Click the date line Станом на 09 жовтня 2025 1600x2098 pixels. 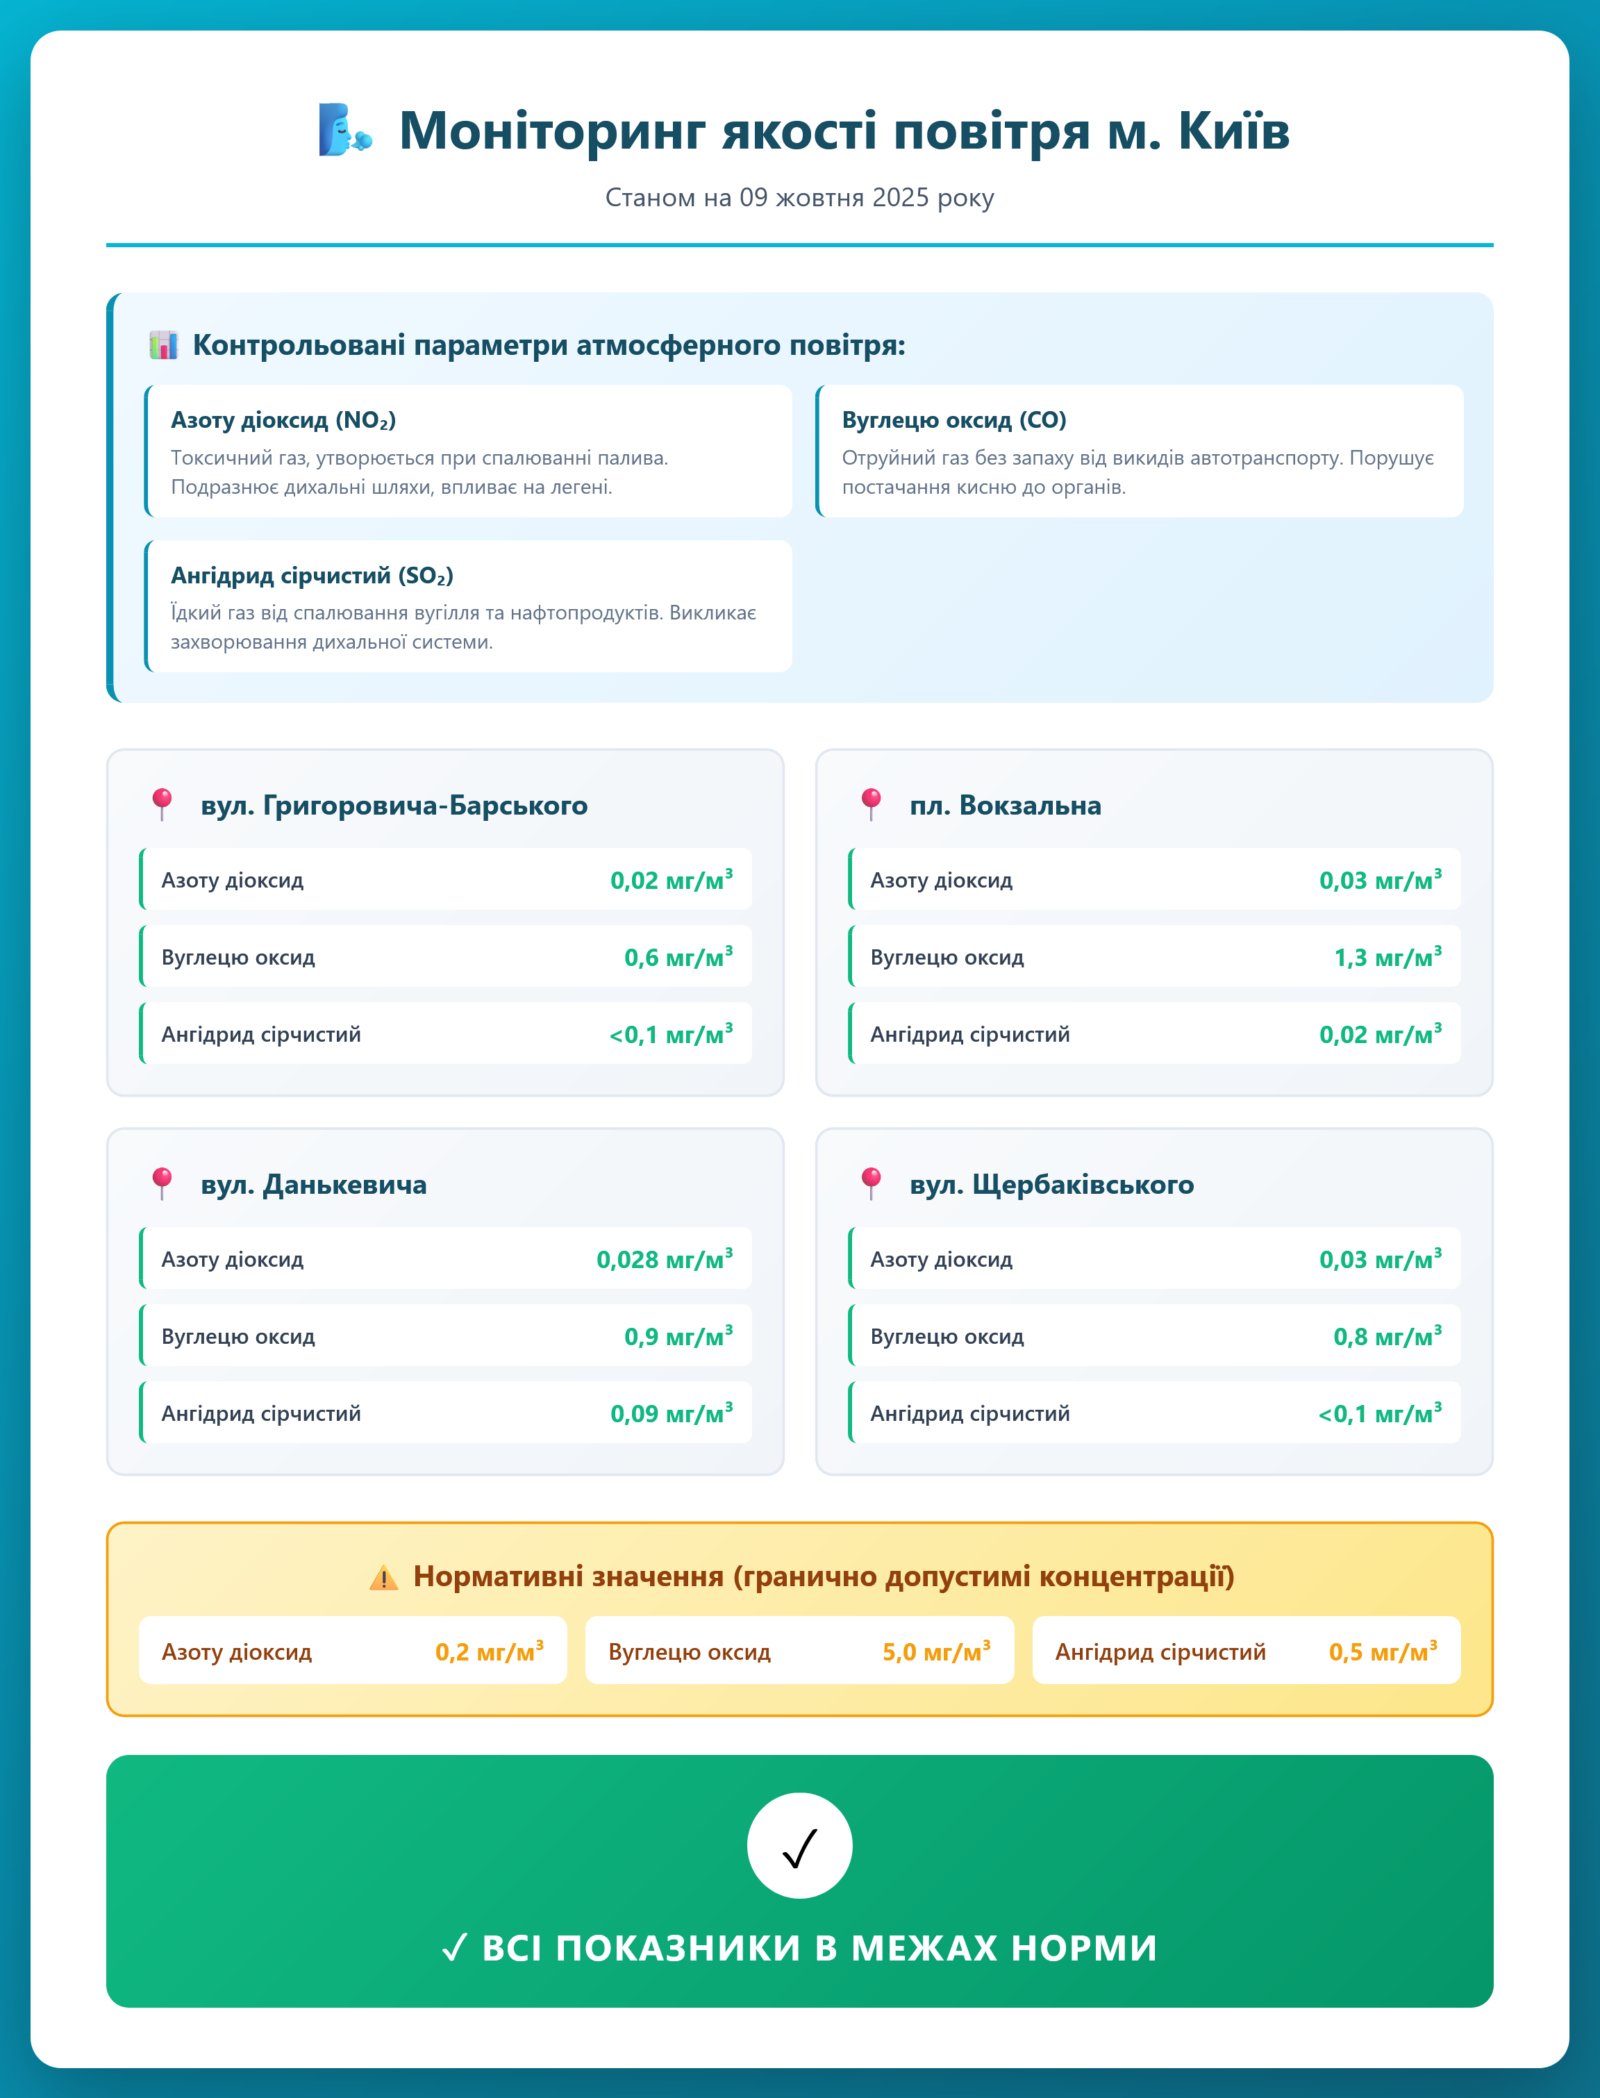point(799,197)
